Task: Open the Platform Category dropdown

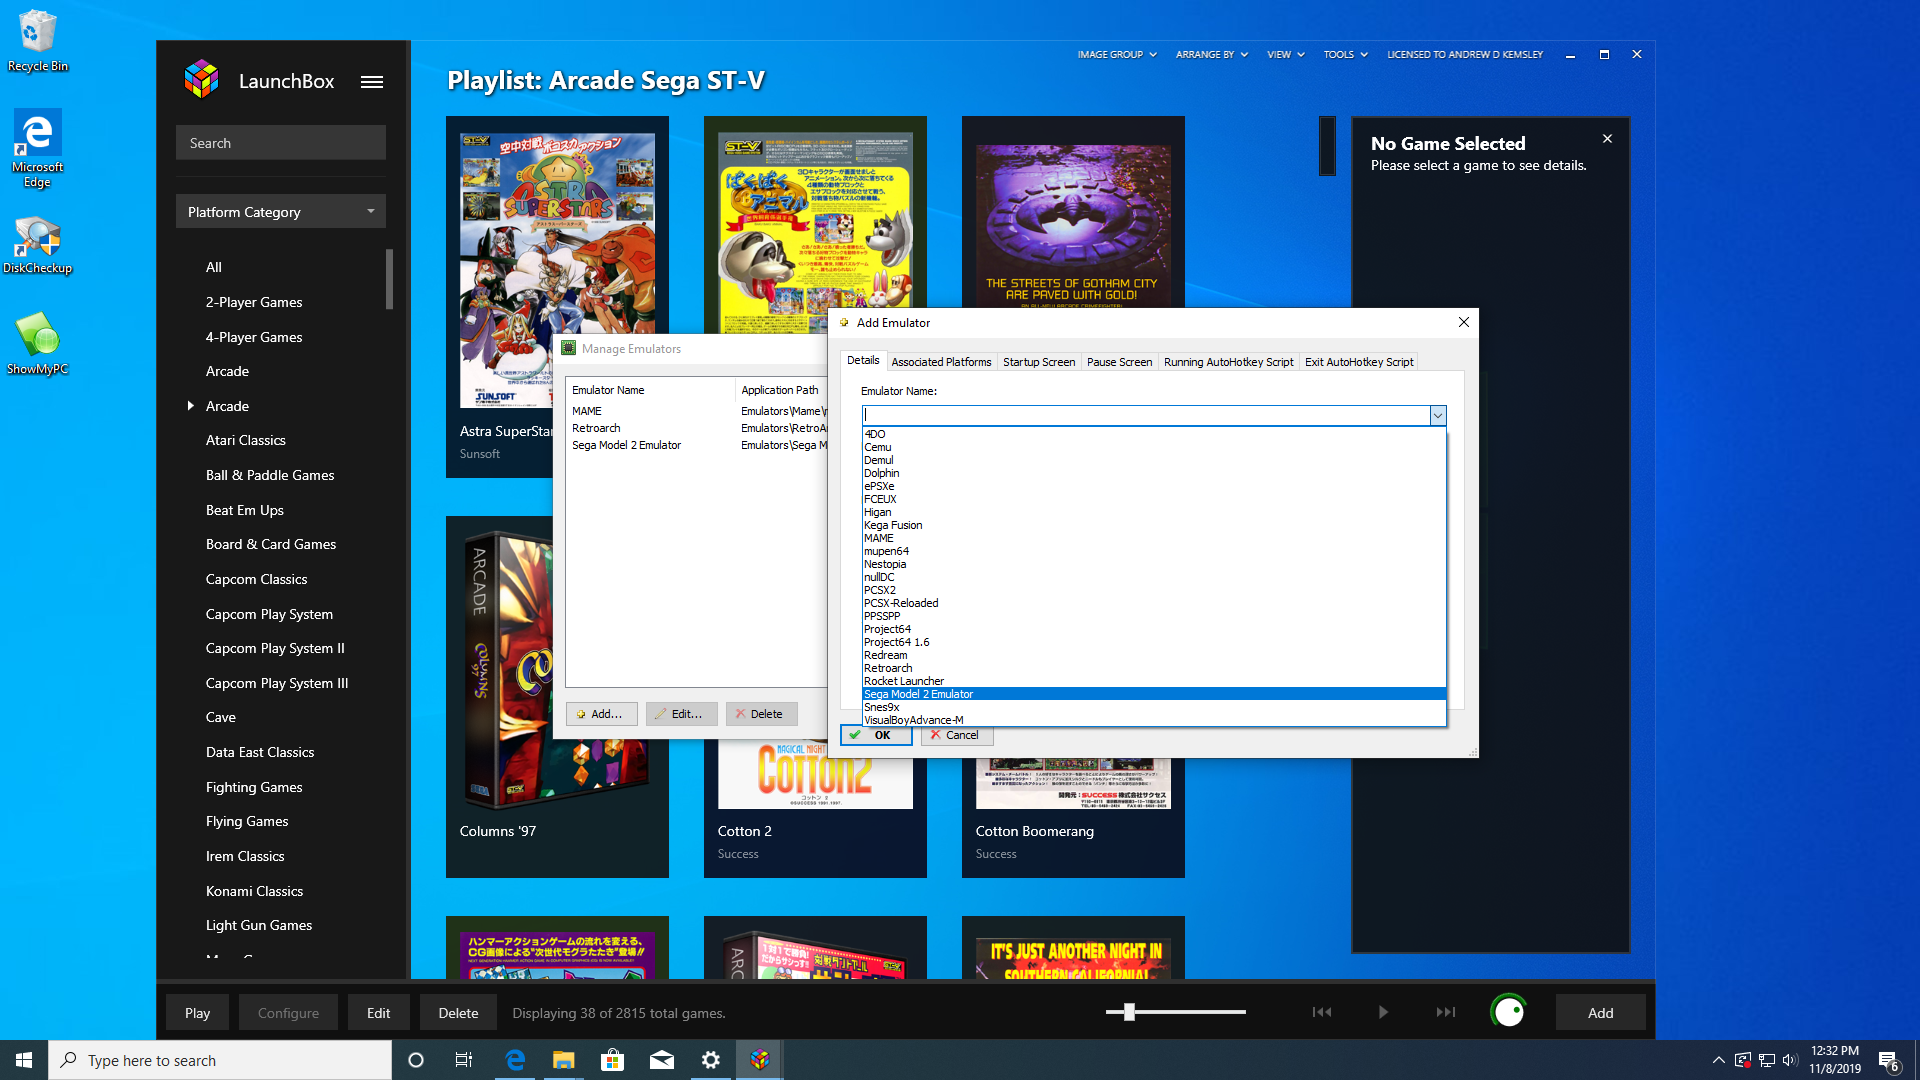Action: click(281, 212)
